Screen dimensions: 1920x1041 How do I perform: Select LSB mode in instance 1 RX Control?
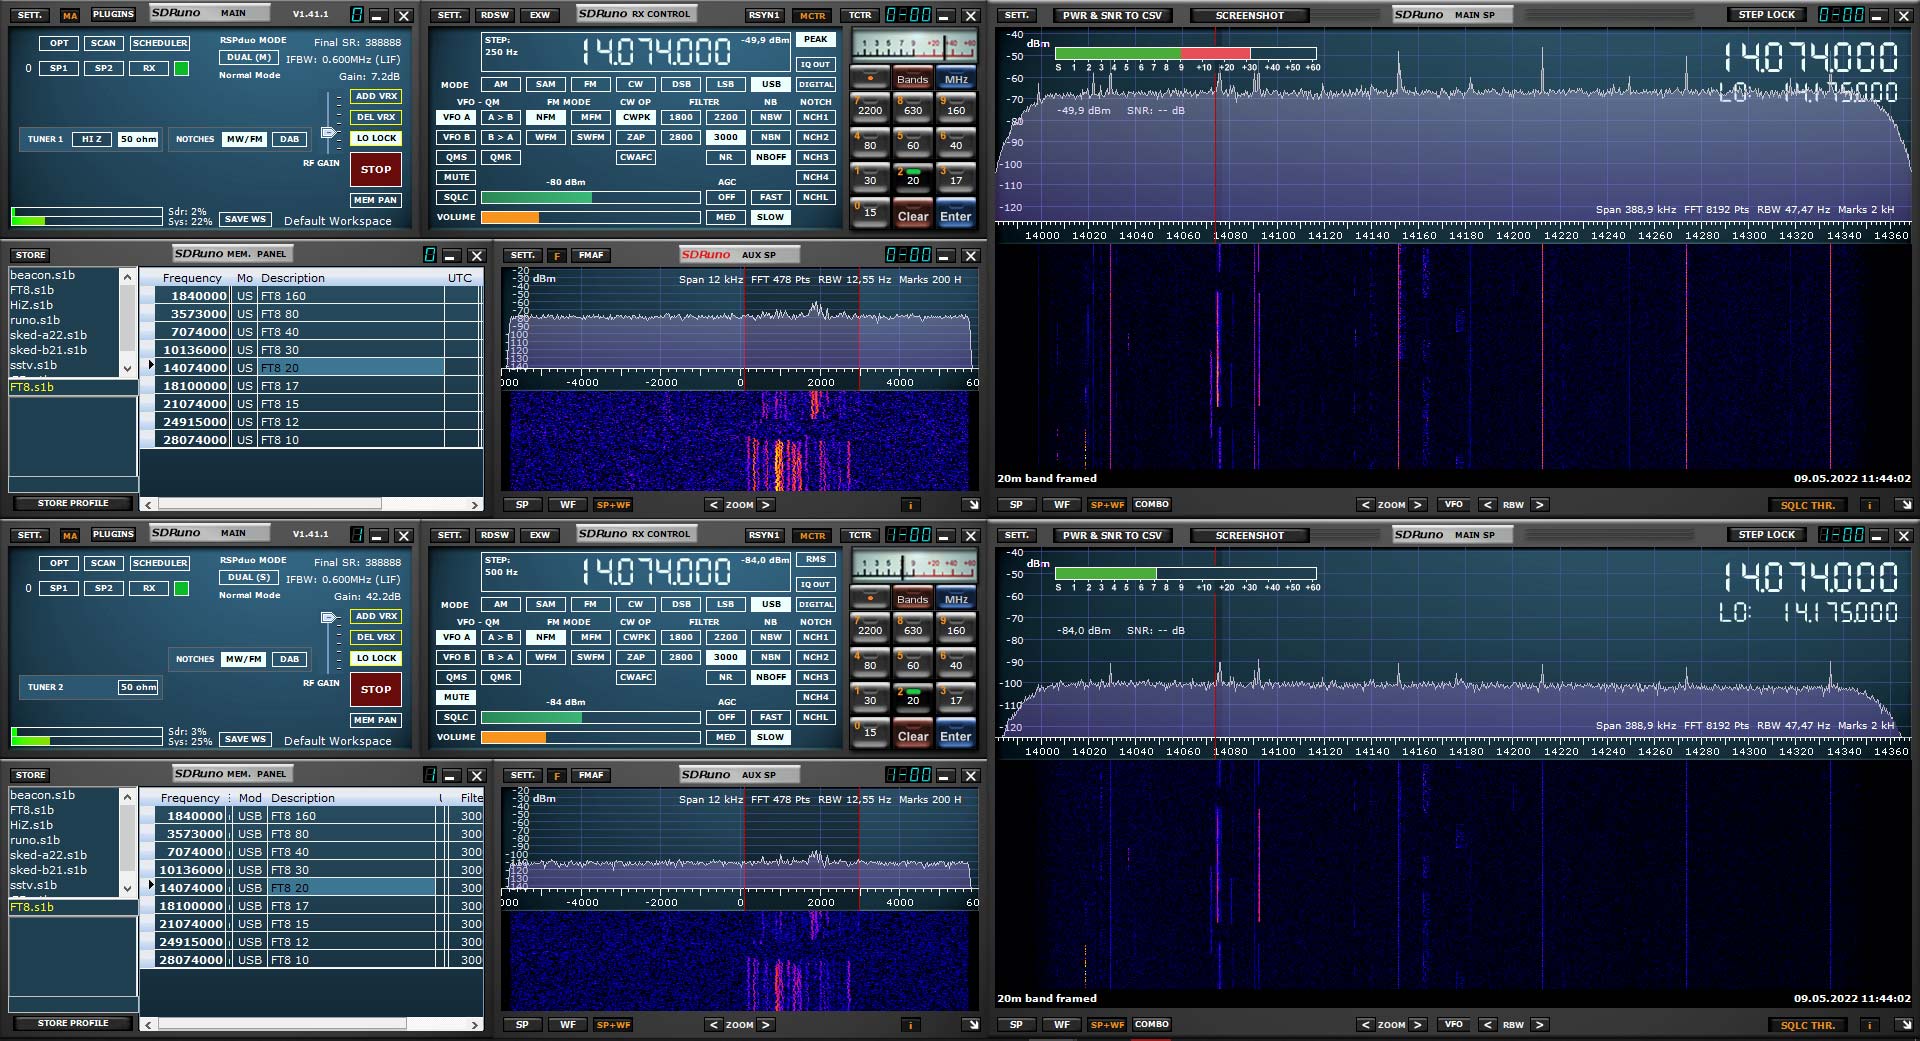pyautogui.click(x=726, y=604)
